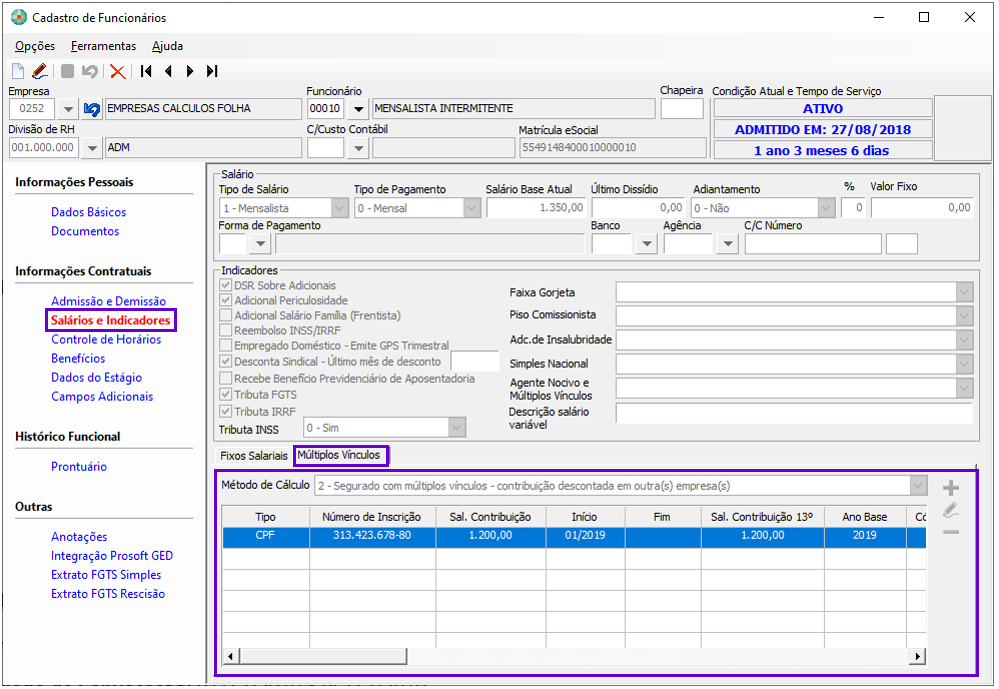
Task: Go to Admissão e Demissão
Action: tap(108, 301)
